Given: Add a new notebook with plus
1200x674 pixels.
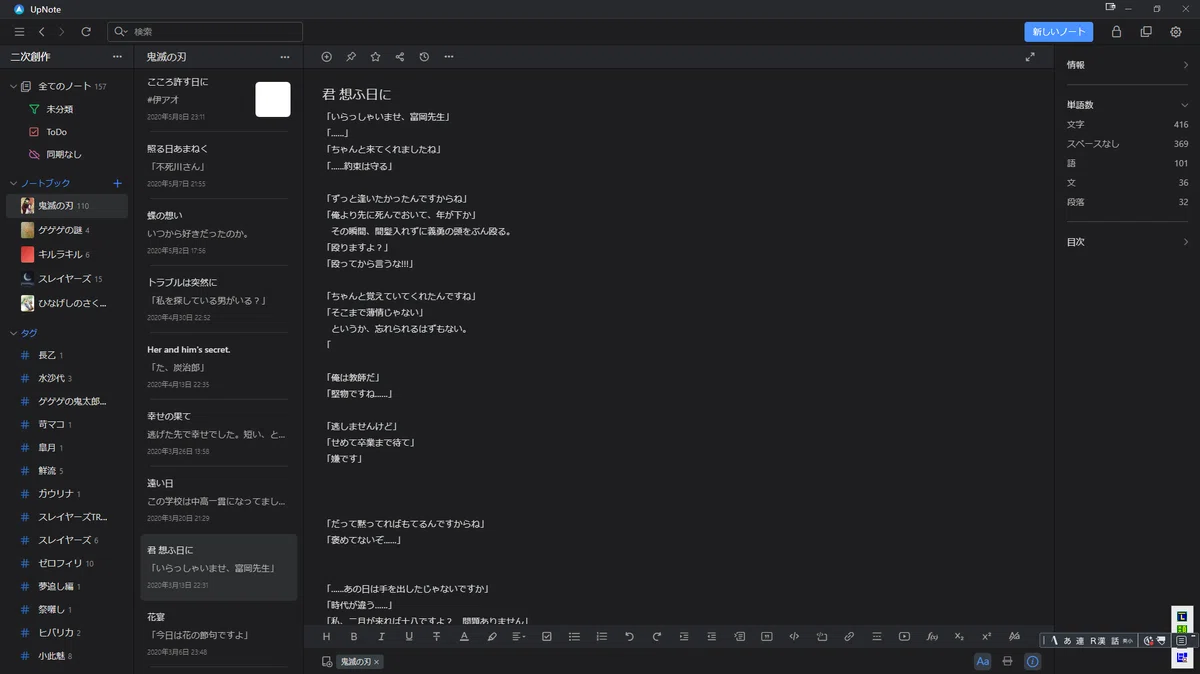Looking at the screenshot, I should 117,183.
